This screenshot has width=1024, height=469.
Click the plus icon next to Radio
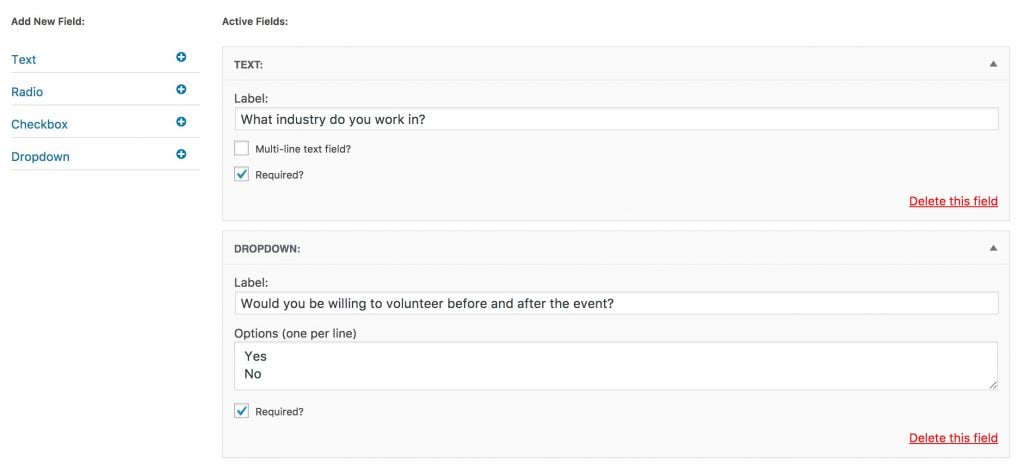[x=181, y=89]
